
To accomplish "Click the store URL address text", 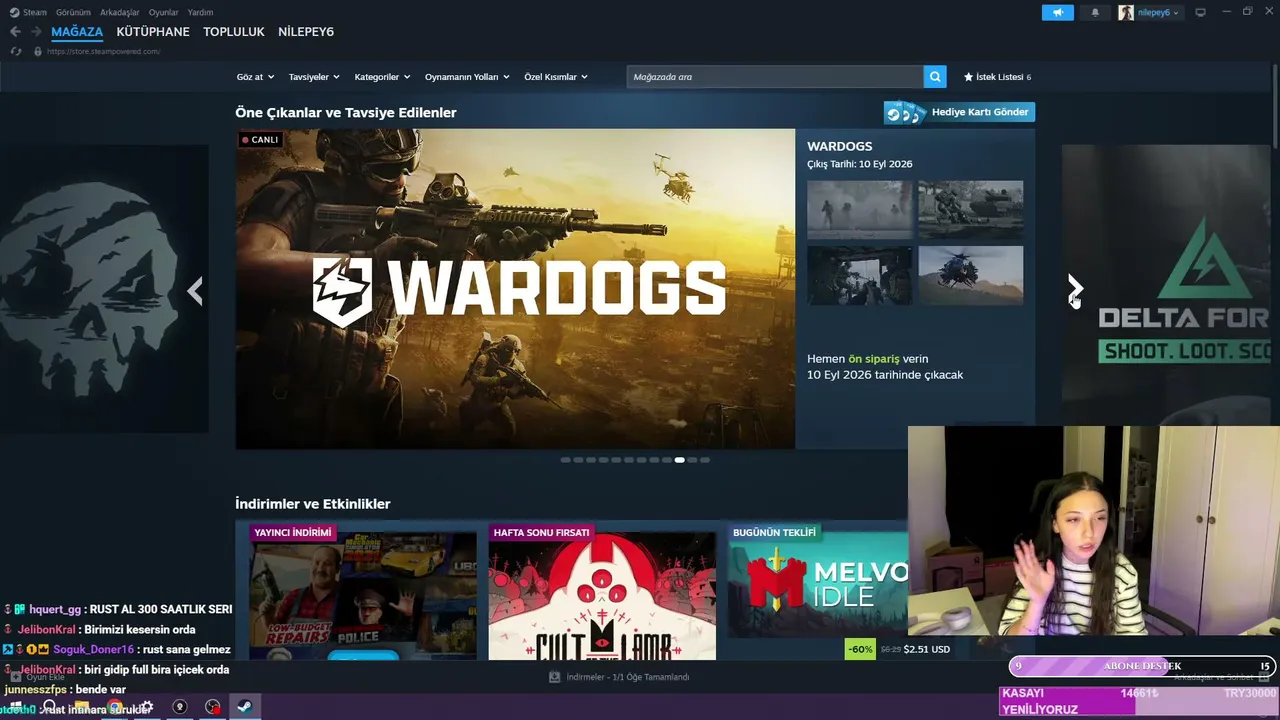I will [x=104, y=52].
